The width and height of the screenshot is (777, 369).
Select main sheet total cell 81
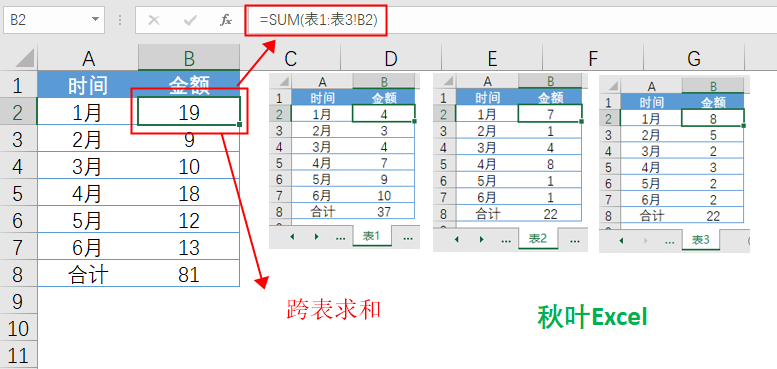189,273
